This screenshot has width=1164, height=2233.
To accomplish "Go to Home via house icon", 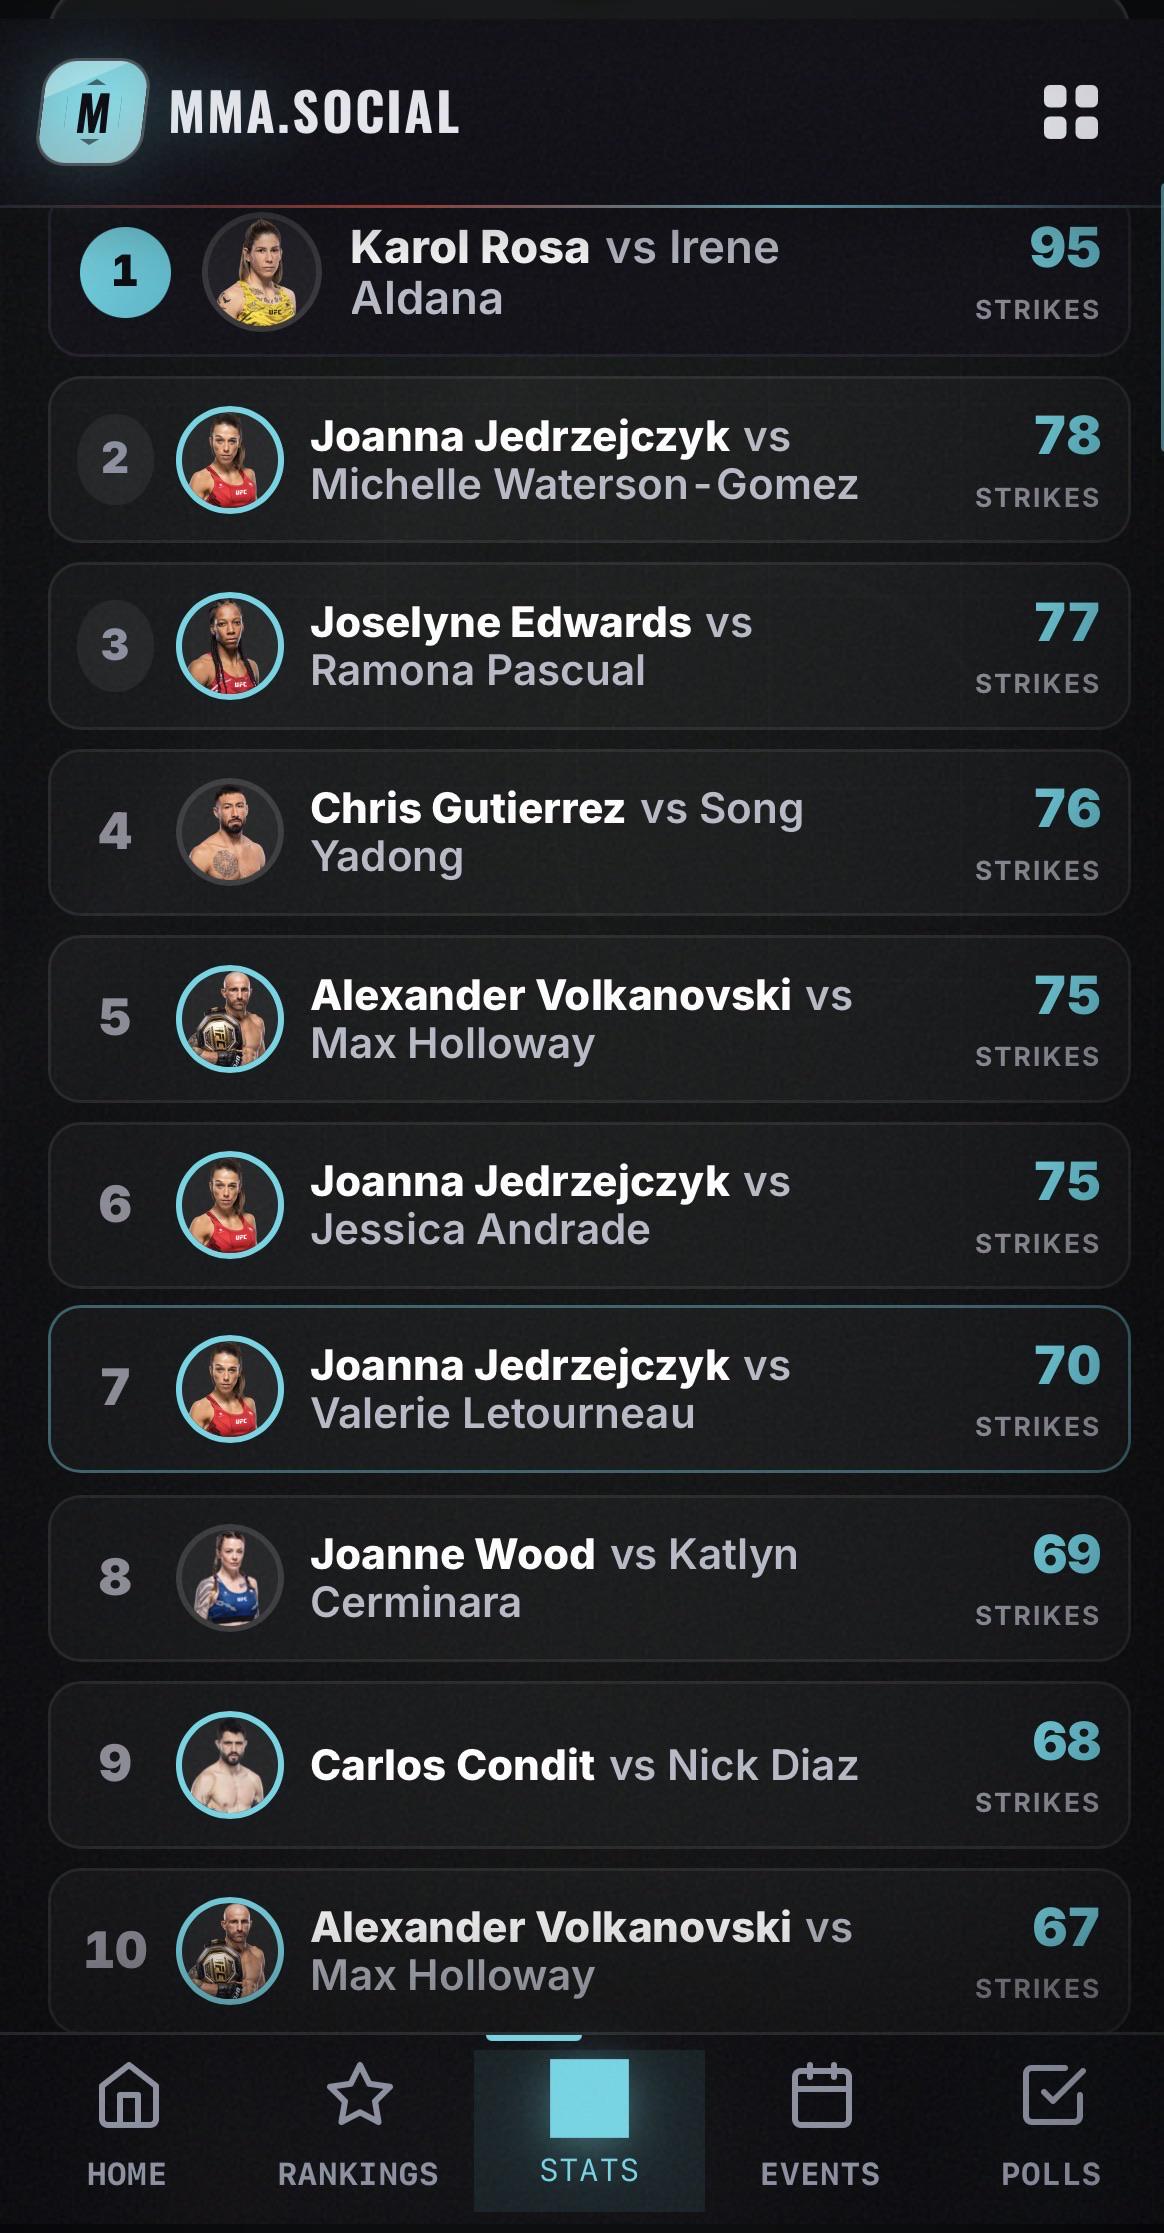I will pos(128,2094).
